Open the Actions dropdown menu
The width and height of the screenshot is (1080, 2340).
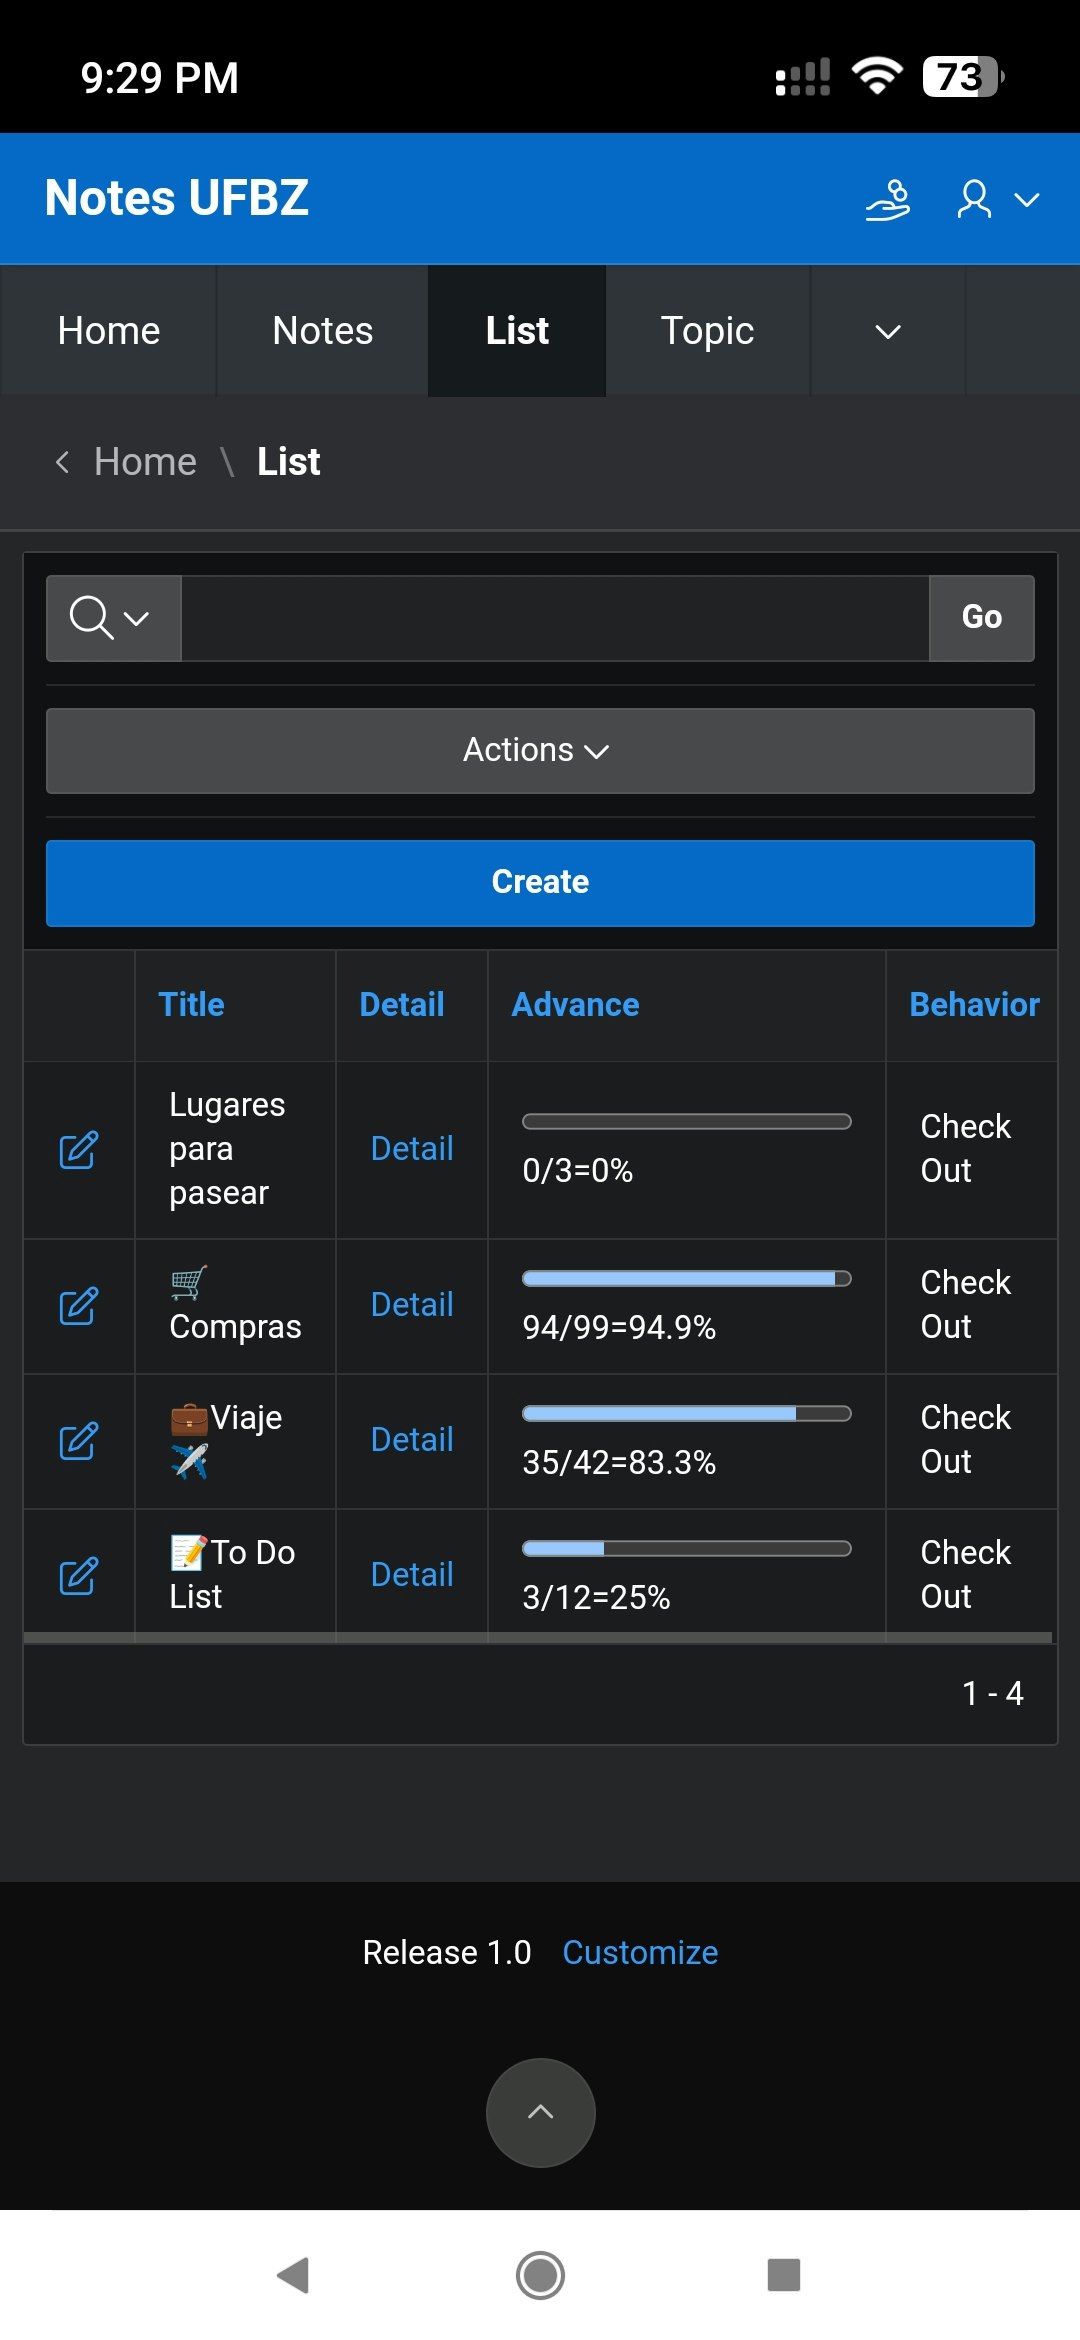[x=540, y=751]
